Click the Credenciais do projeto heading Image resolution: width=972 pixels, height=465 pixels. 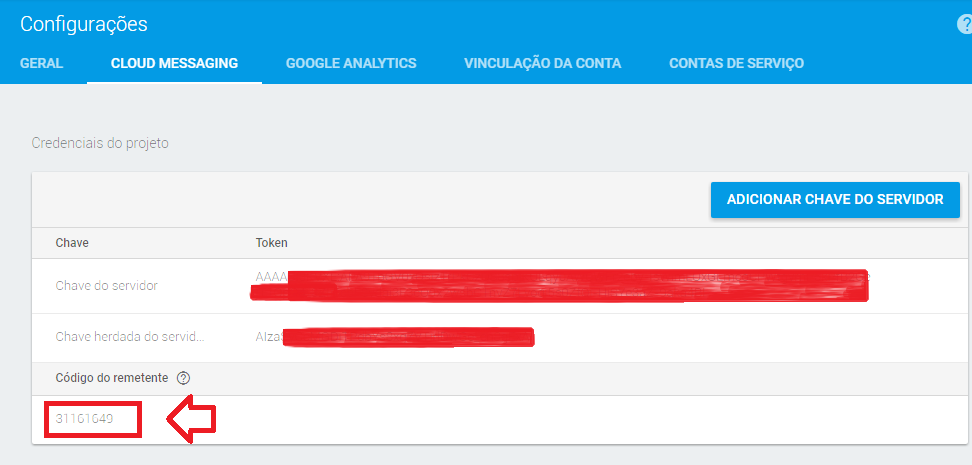pos(100,143)
